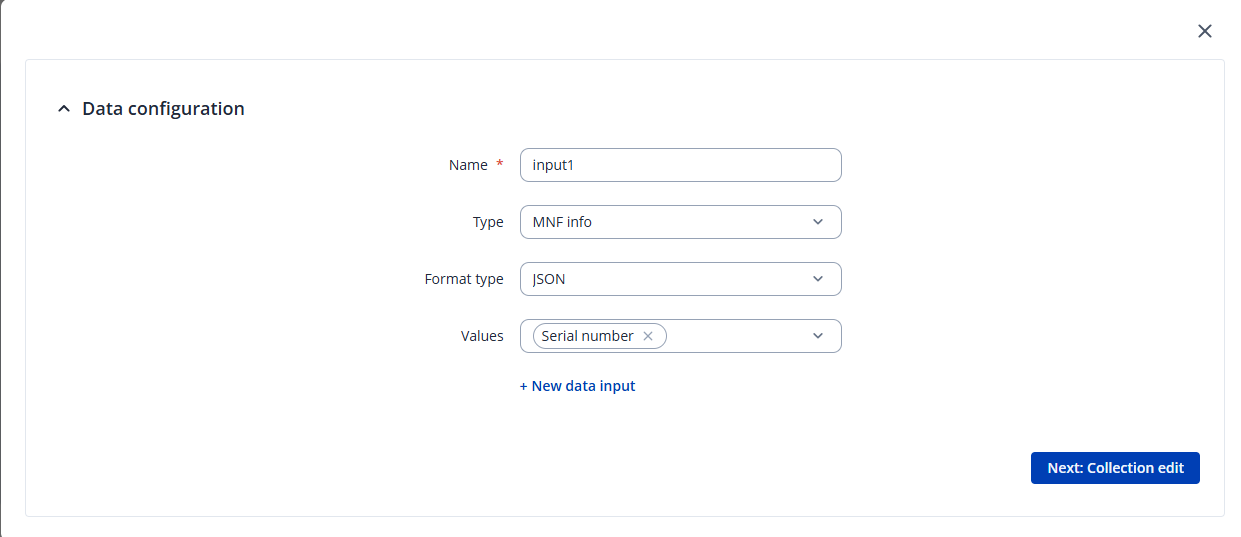This screenshot has width=1241, height=537.
Task: Expand Values list using its chevron arrow
Action: 818,336
